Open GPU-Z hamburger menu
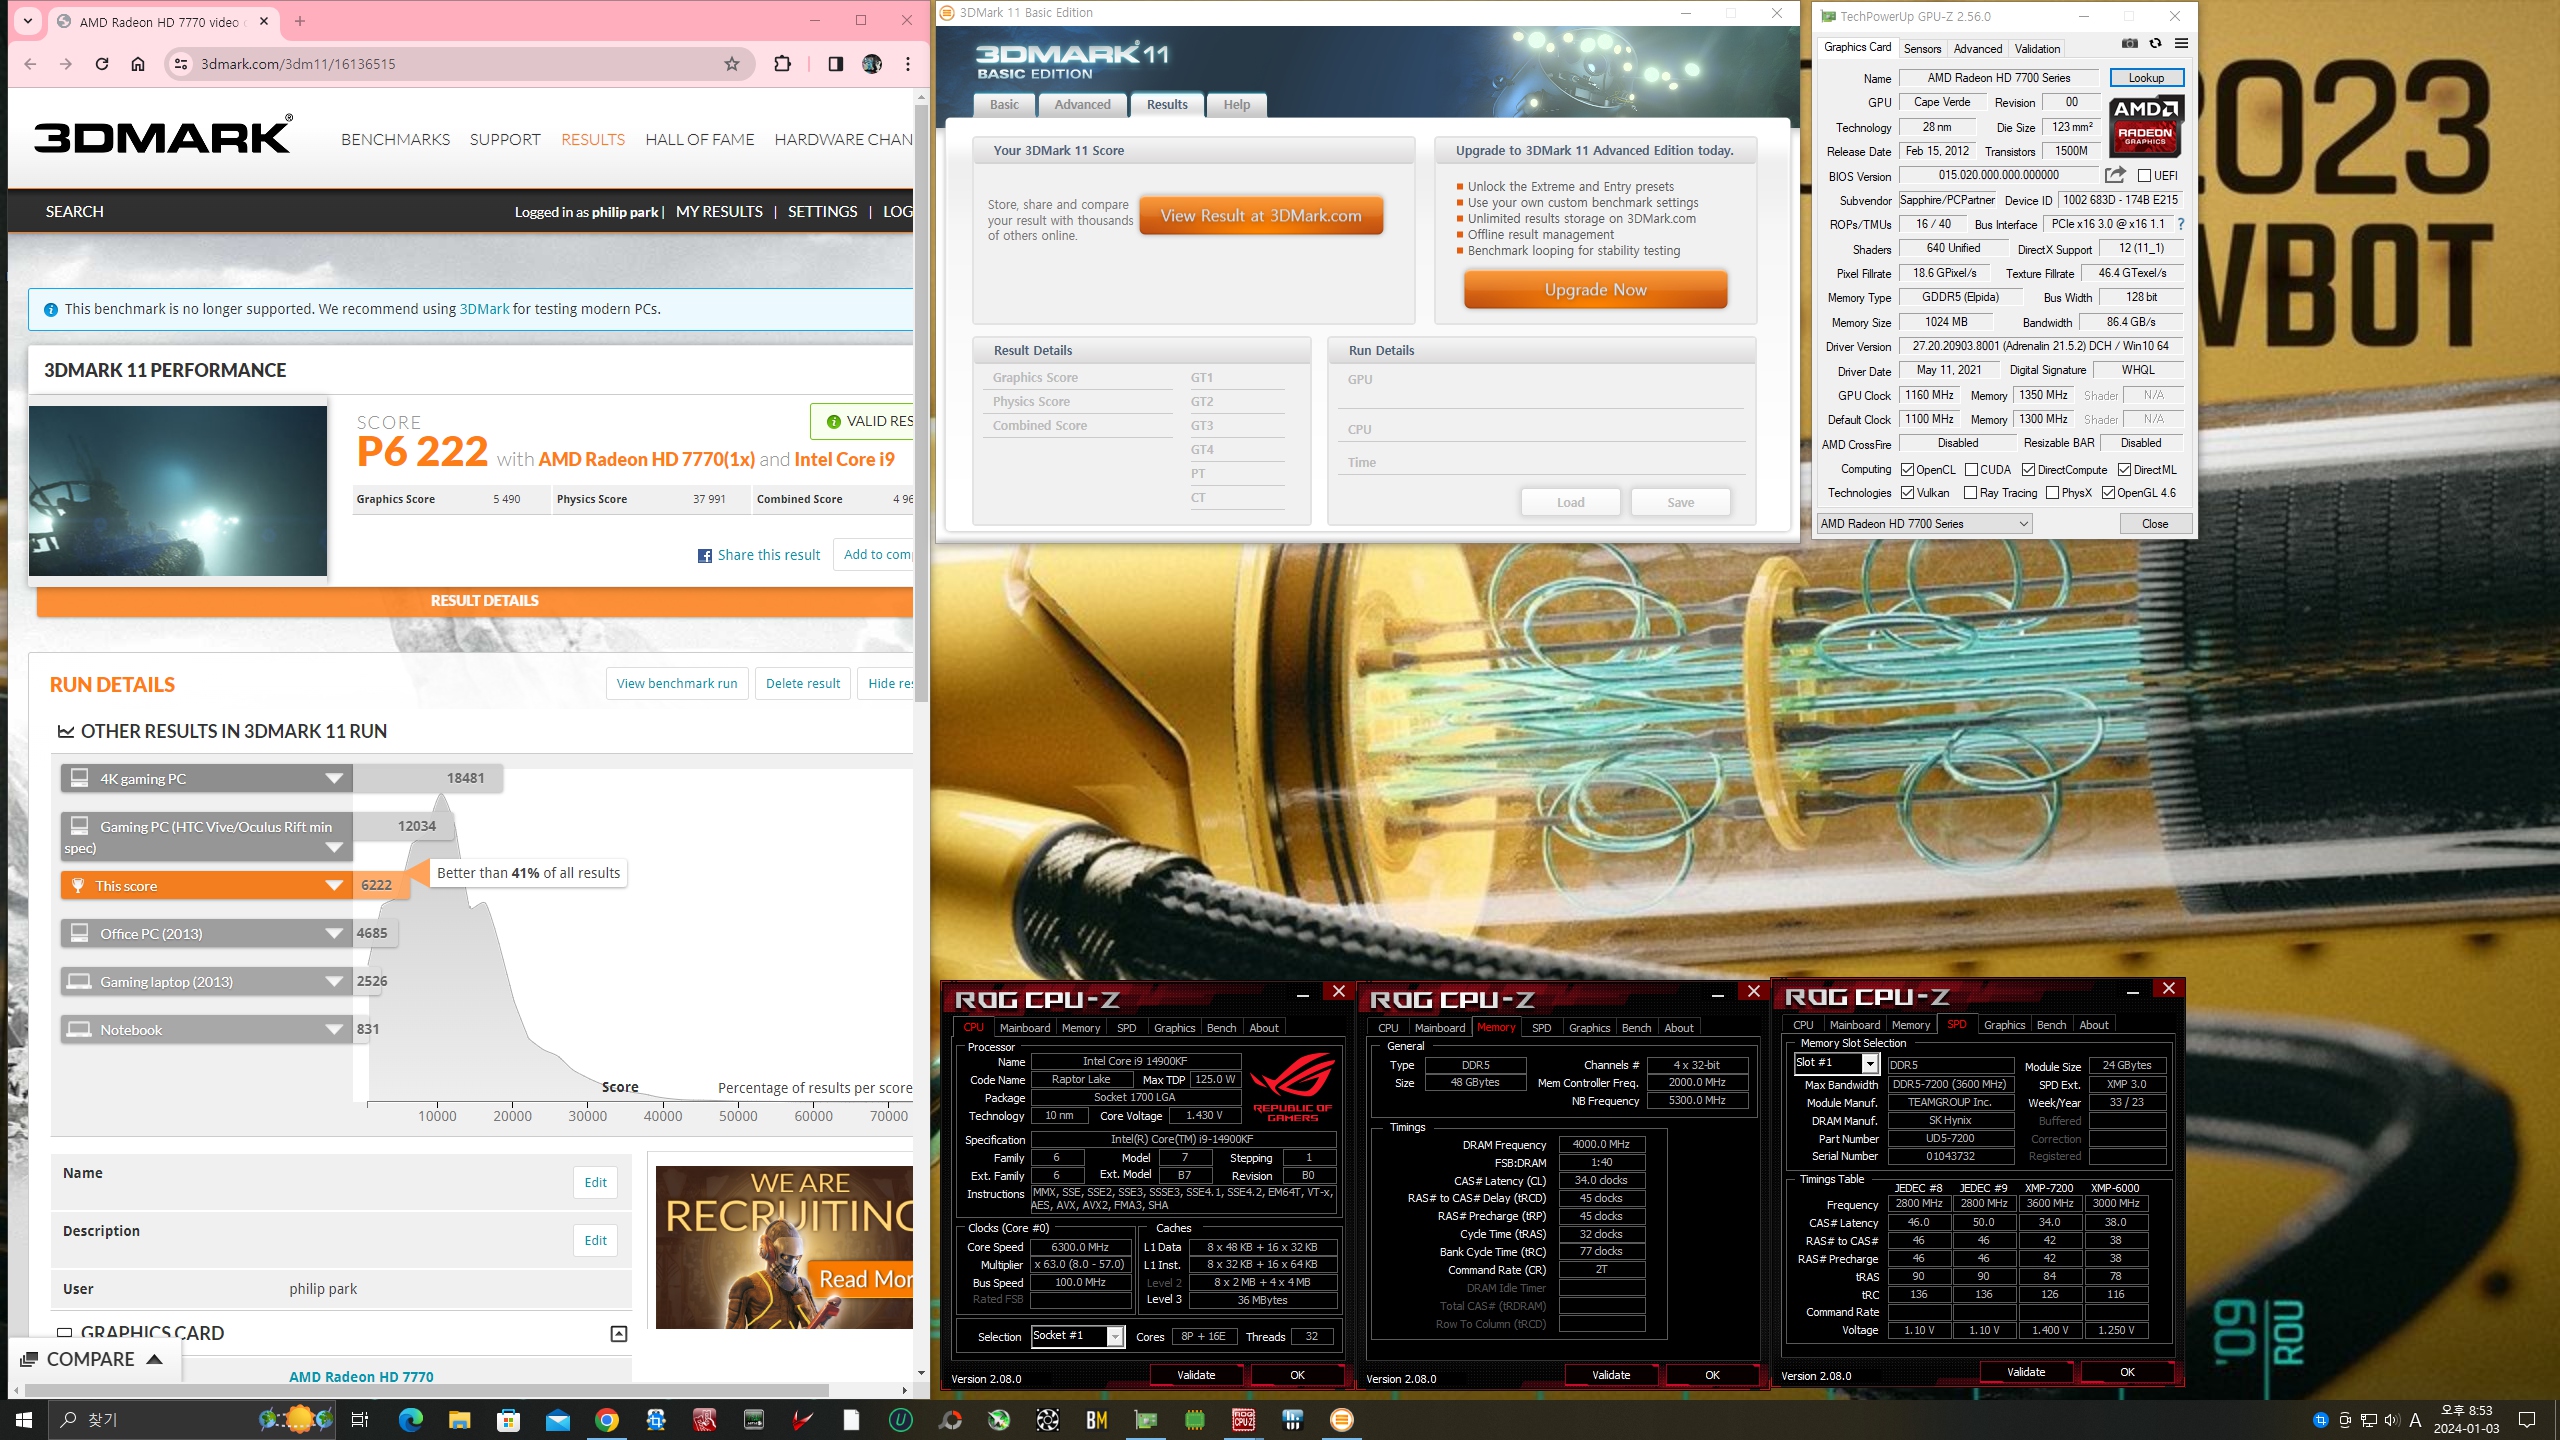The image size is (2560, 1440). [x=2182, y=44]
